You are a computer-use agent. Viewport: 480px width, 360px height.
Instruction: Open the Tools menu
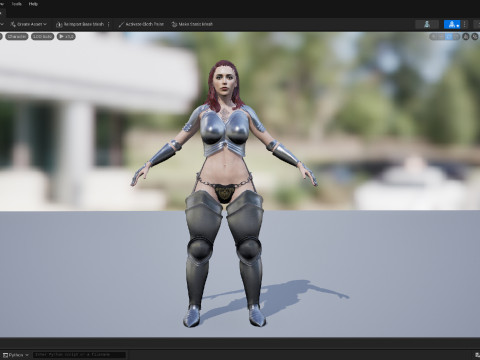16,4
